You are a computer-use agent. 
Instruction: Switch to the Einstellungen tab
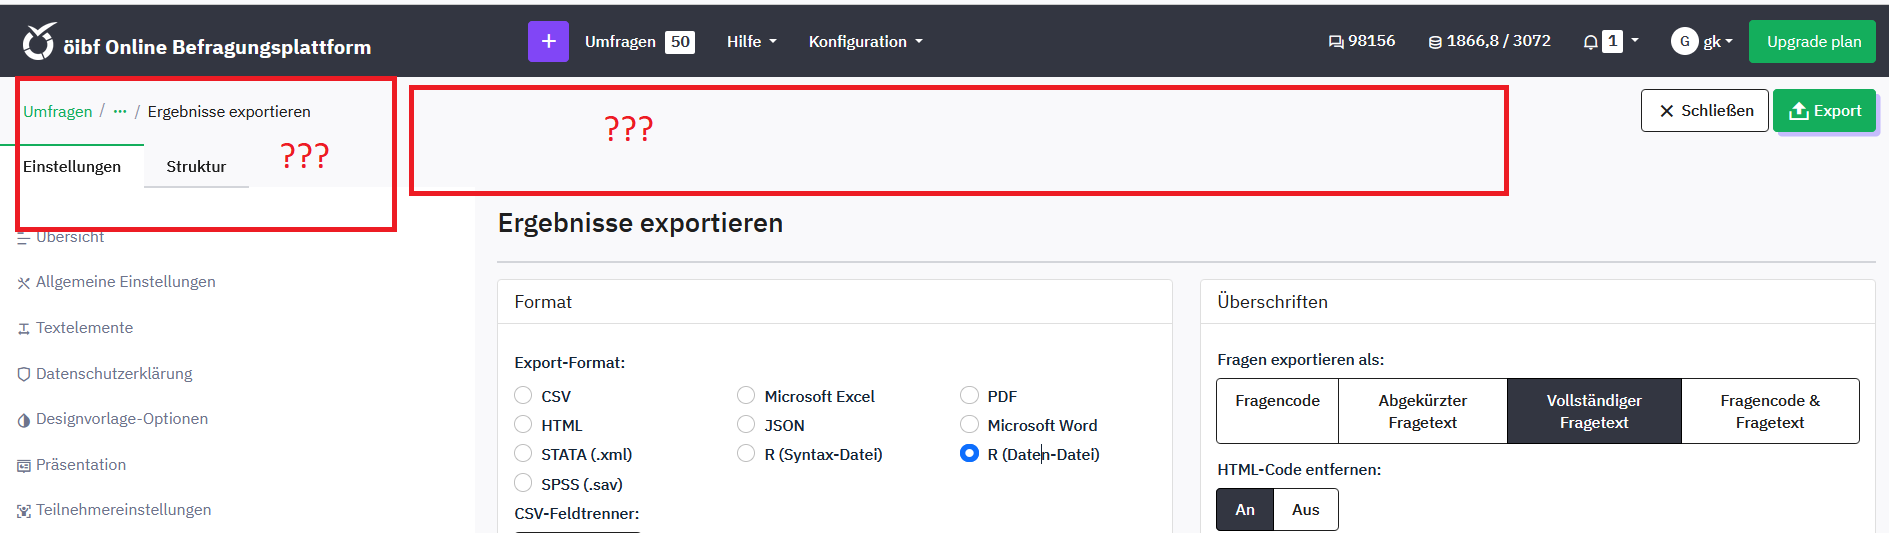72,167
